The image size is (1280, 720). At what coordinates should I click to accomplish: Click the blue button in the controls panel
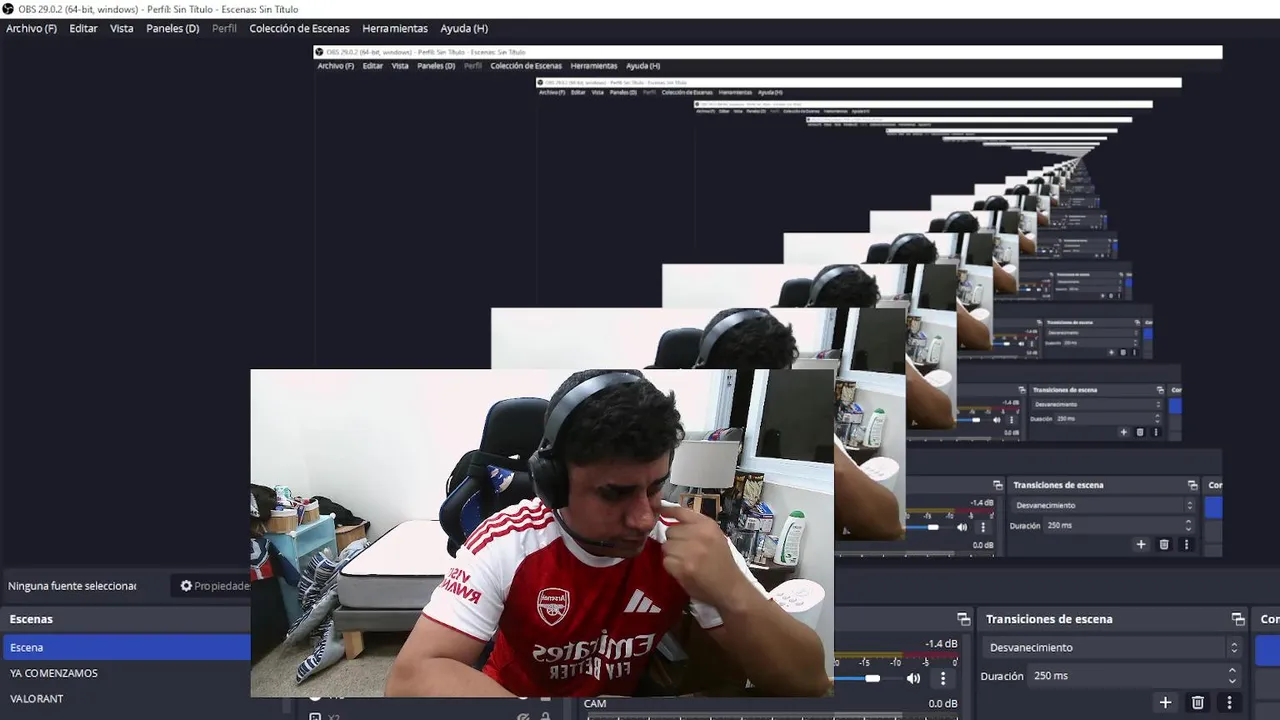click(1267, 650)
